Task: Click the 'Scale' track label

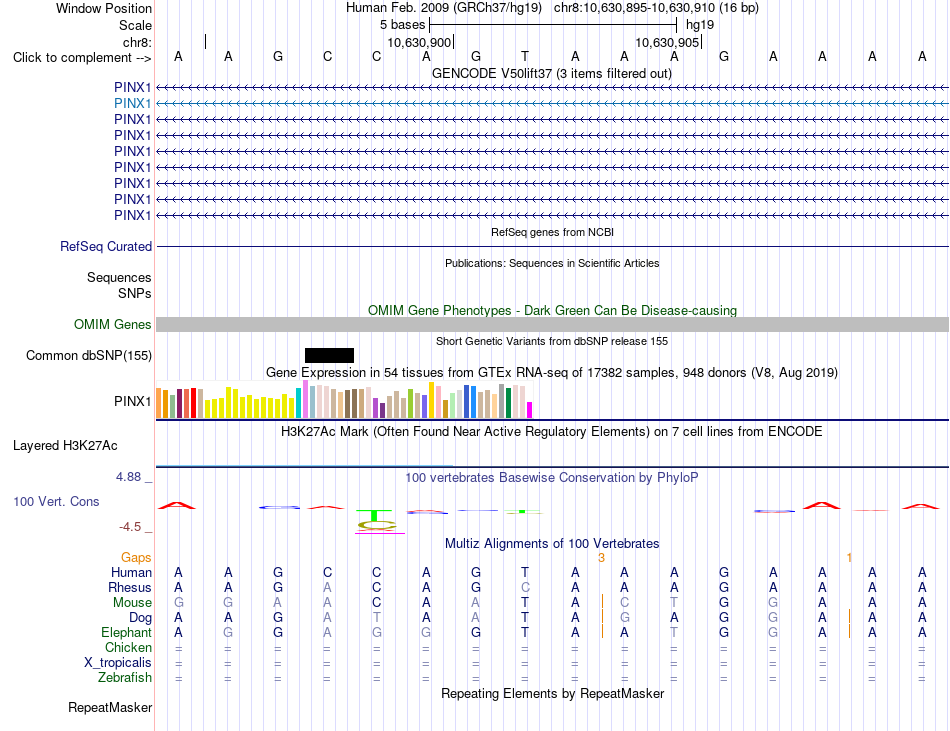Action: coord(135,25)
